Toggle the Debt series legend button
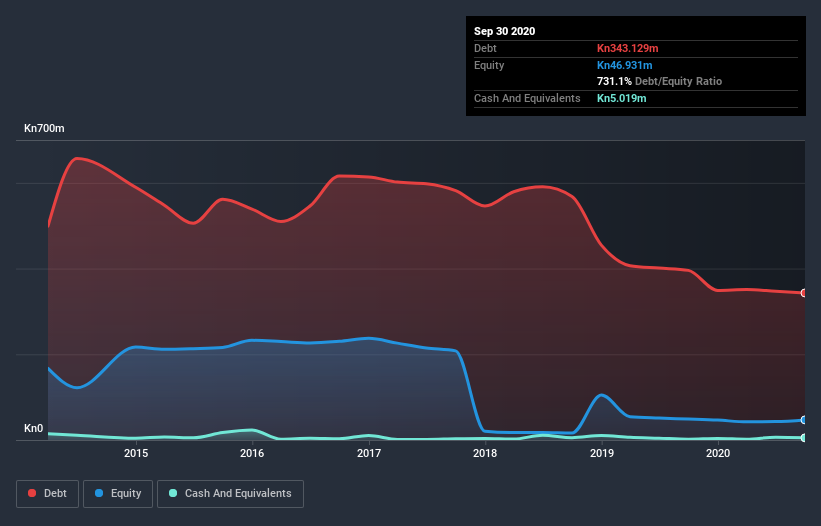821x526 pixels. [x=48, y=494]
